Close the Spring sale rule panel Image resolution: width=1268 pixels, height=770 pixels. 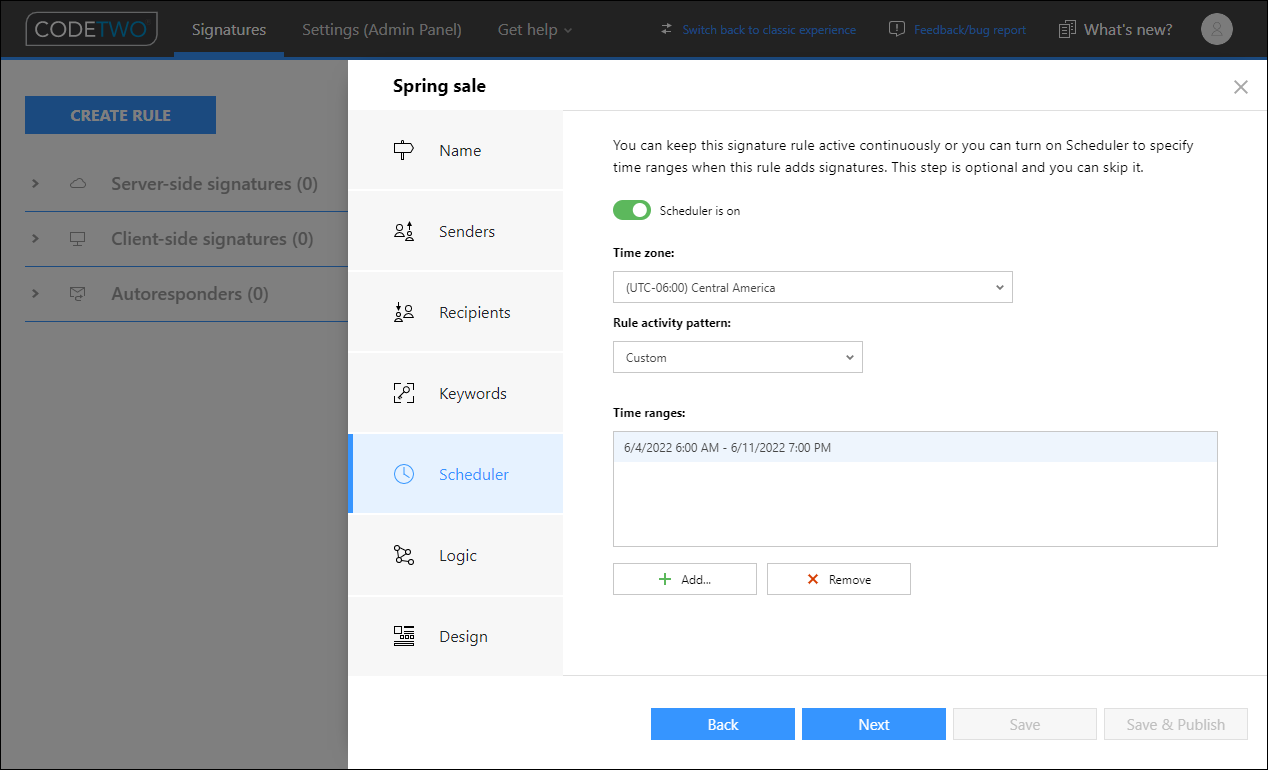coord(1241,87)
